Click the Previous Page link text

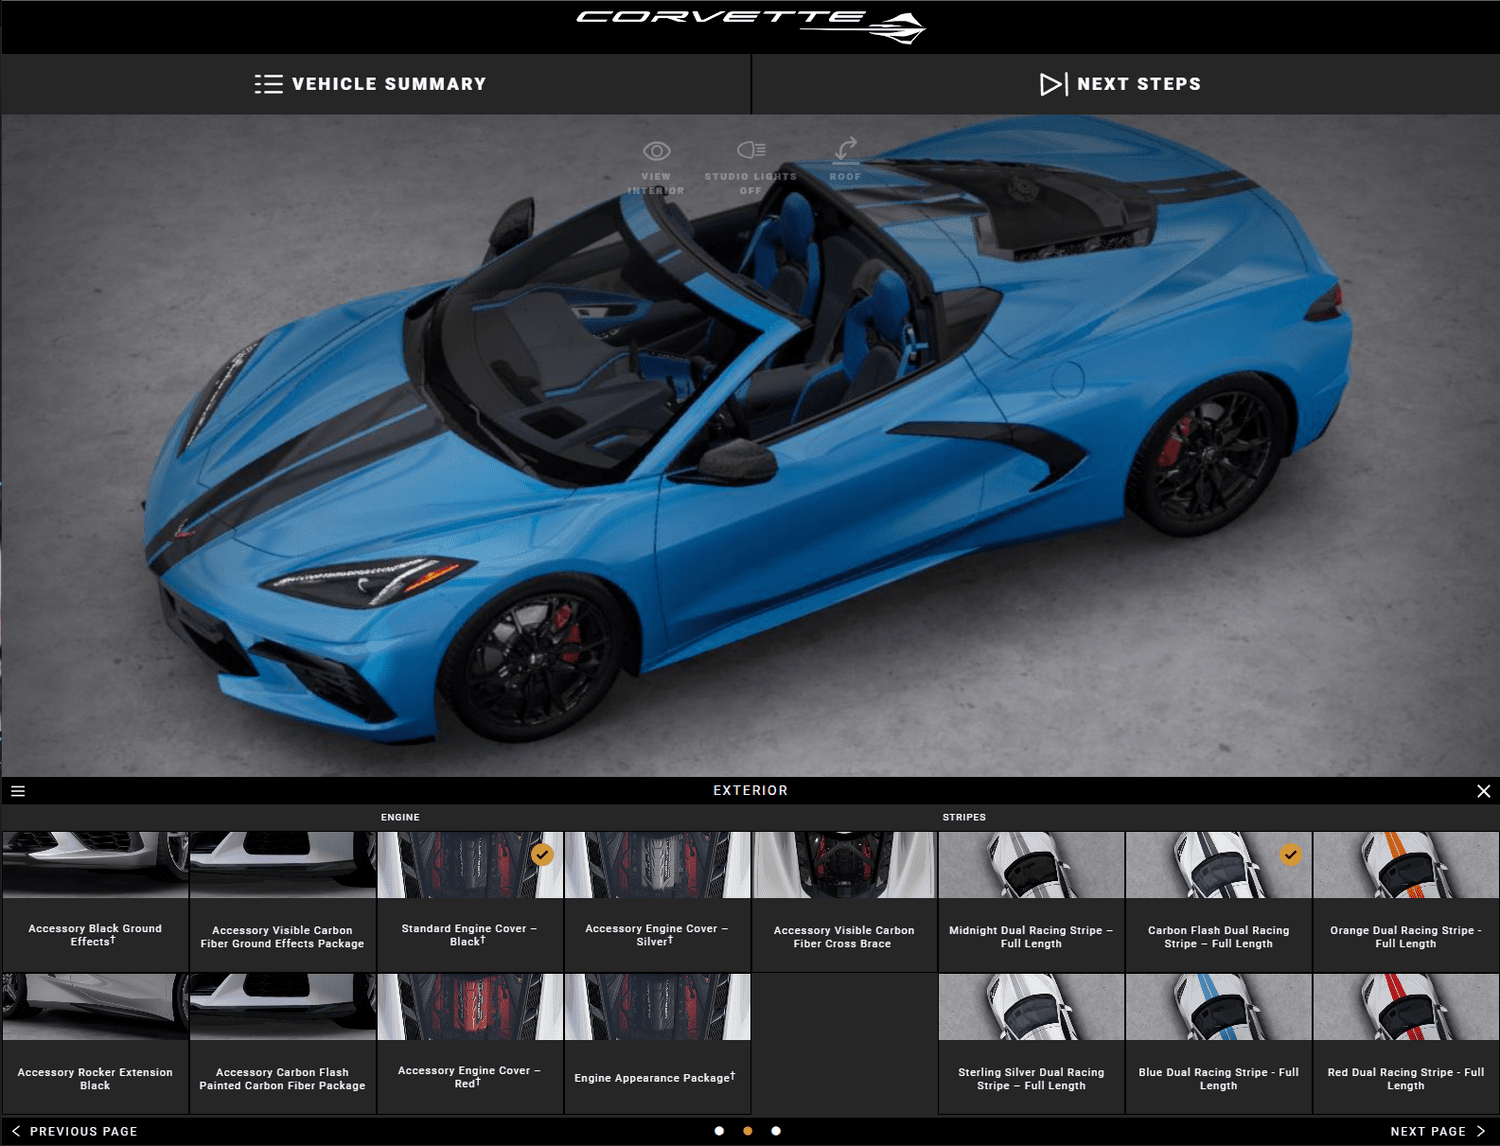(84, 1131)
